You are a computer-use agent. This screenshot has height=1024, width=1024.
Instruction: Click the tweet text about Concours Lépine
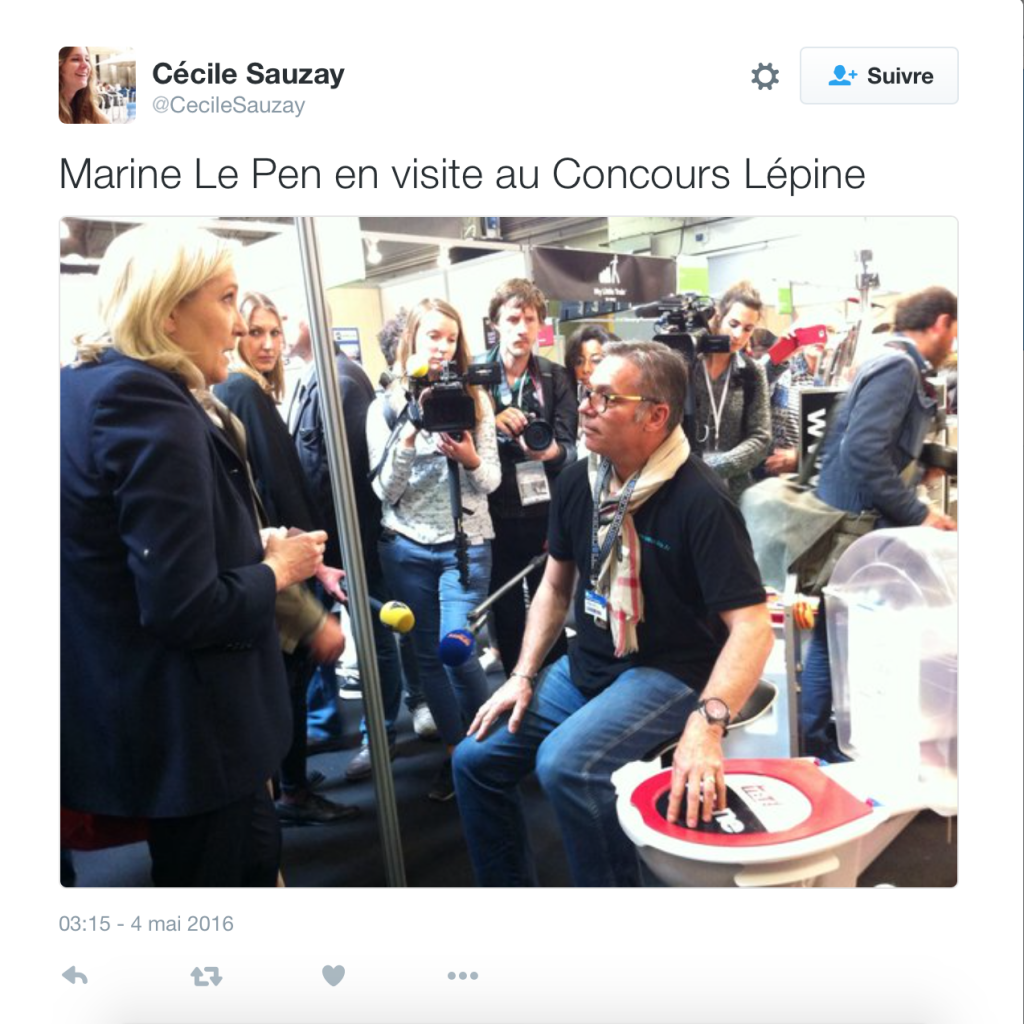point(462,174)
